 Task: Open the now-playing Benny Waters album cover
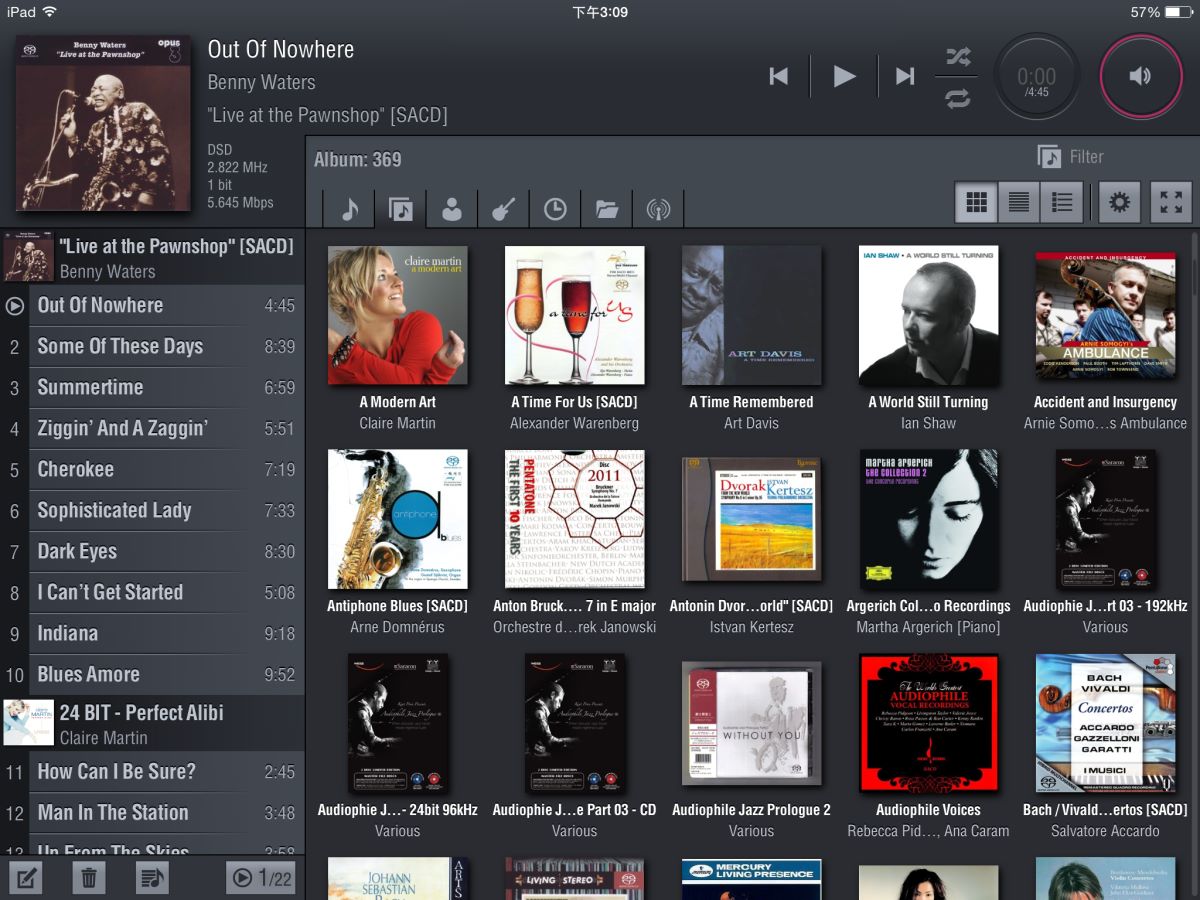coord(103,123)
